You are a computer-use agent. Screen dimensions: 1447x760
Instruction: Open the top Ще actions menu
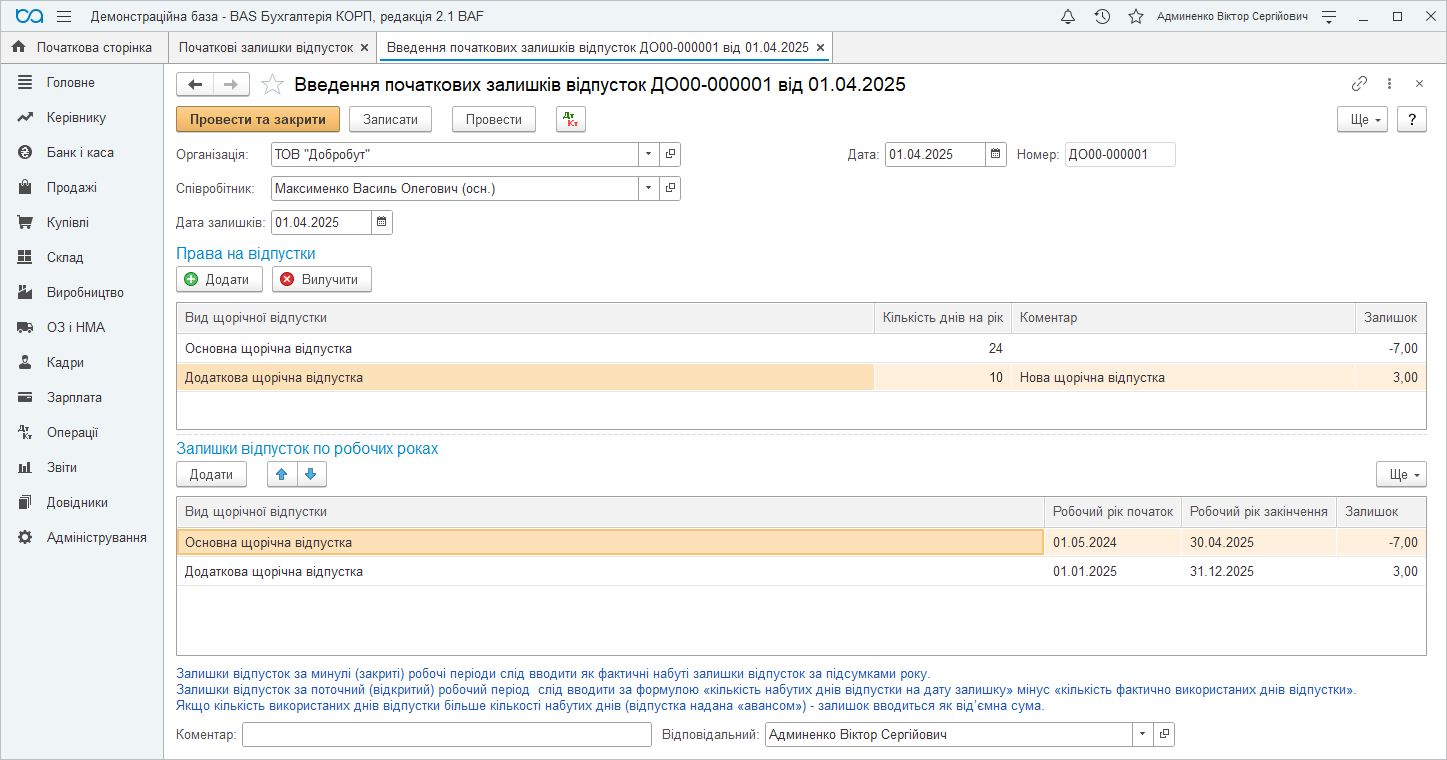1362,119
